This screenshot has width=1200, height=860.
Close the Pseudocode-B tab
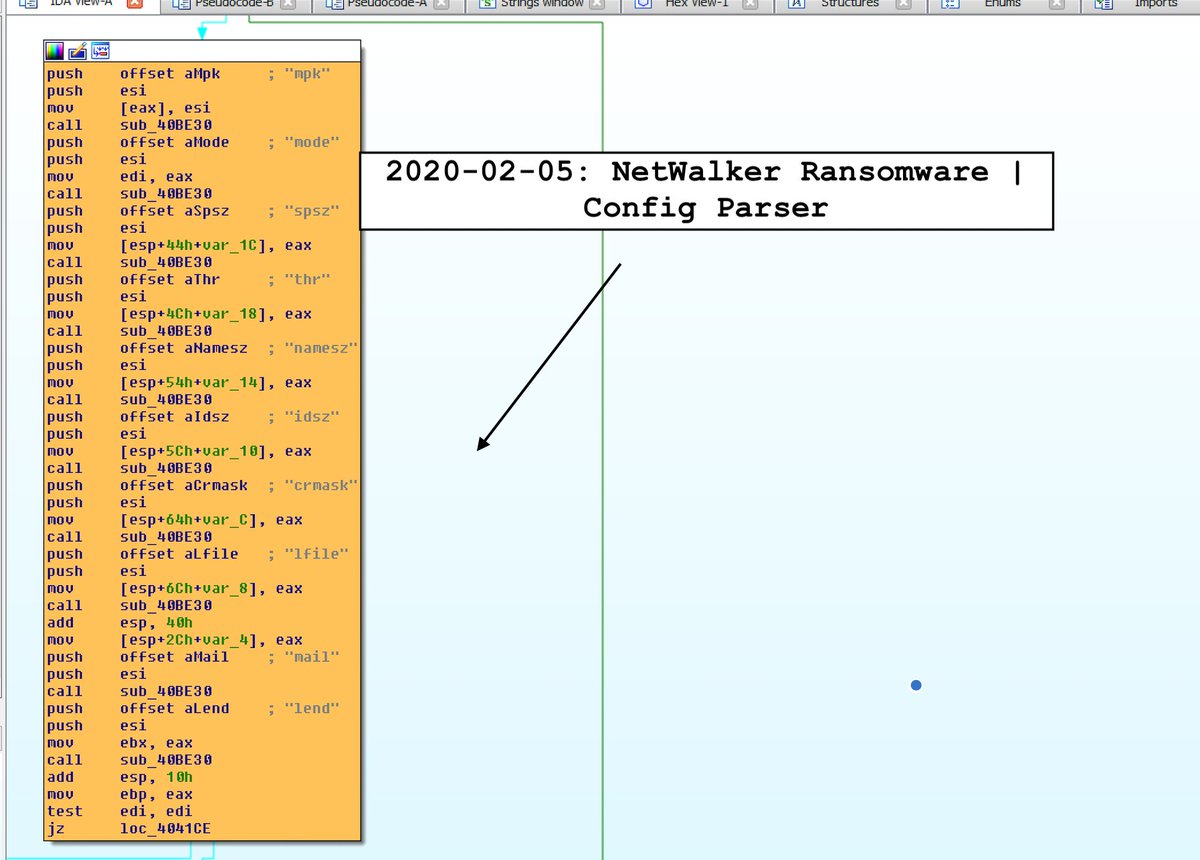coord(289,4)
